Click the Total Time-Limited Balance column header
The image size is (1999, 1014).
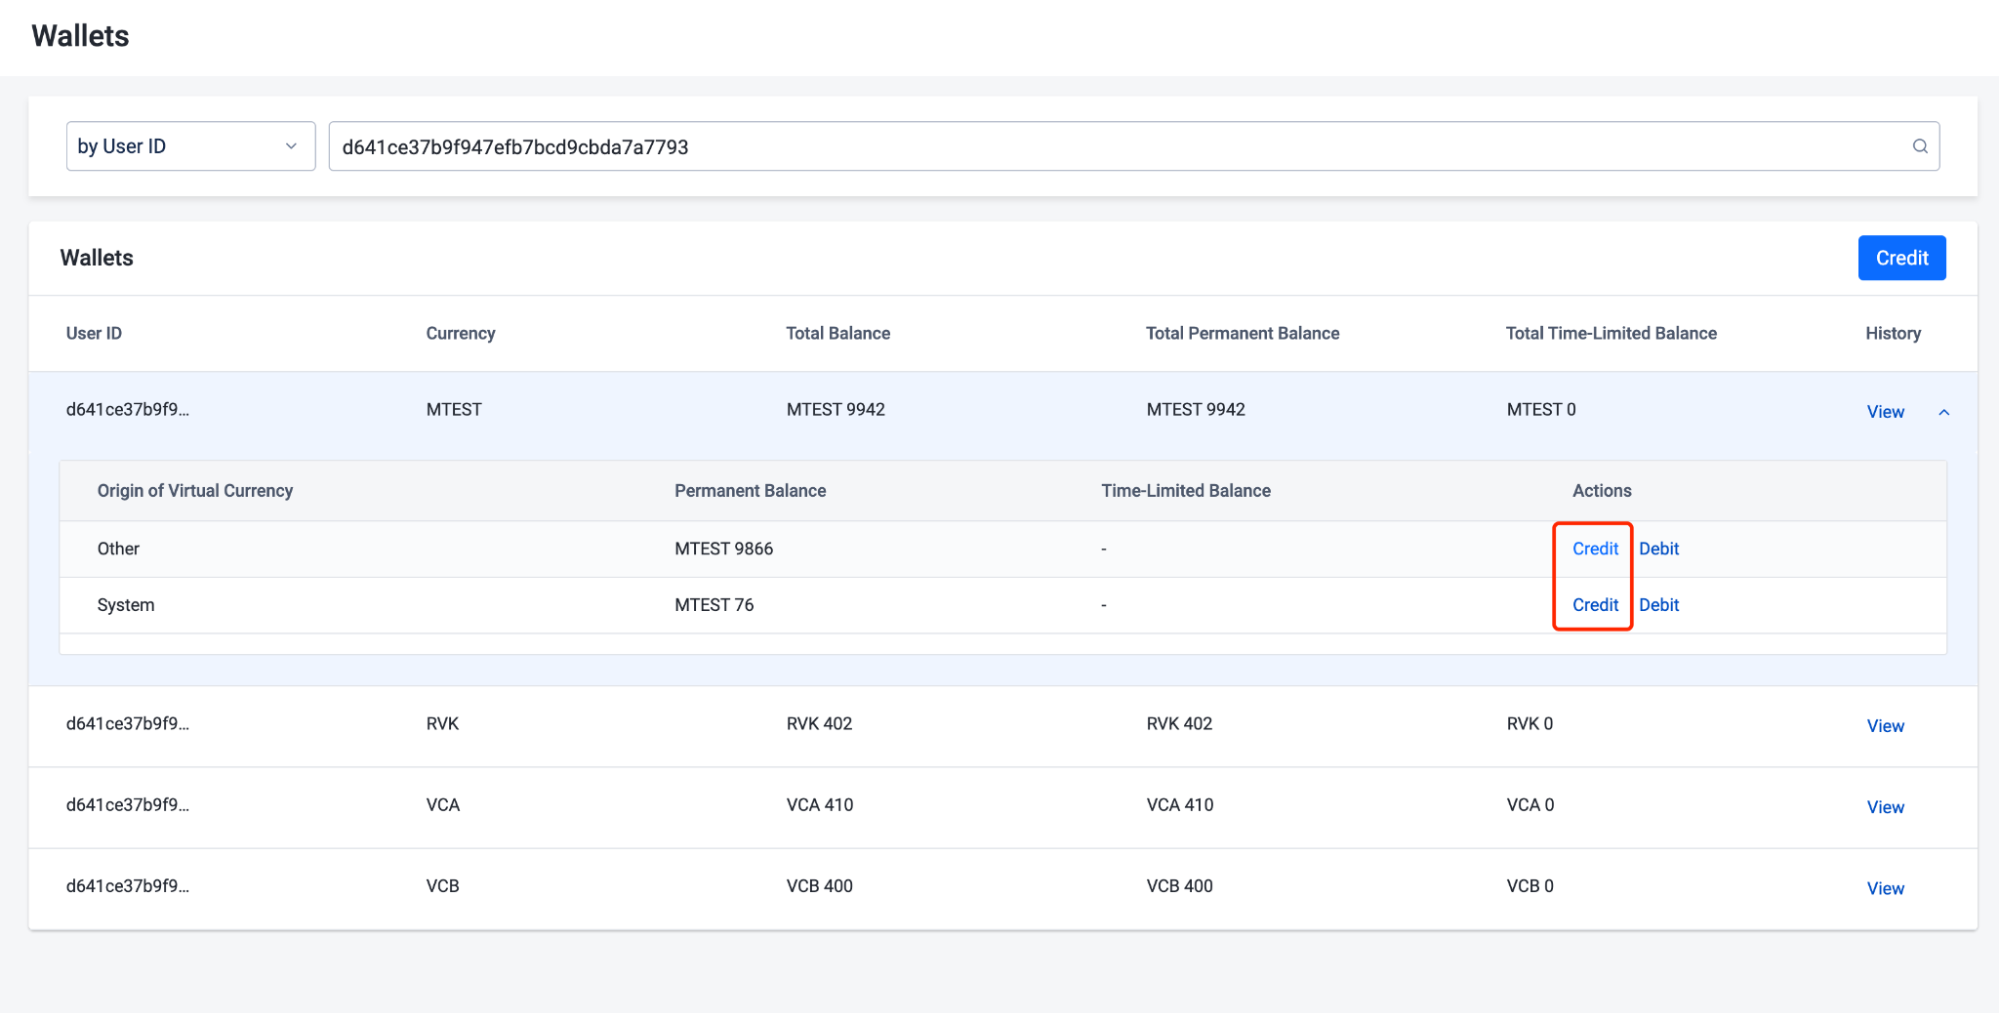click(x=1610, y=334)
